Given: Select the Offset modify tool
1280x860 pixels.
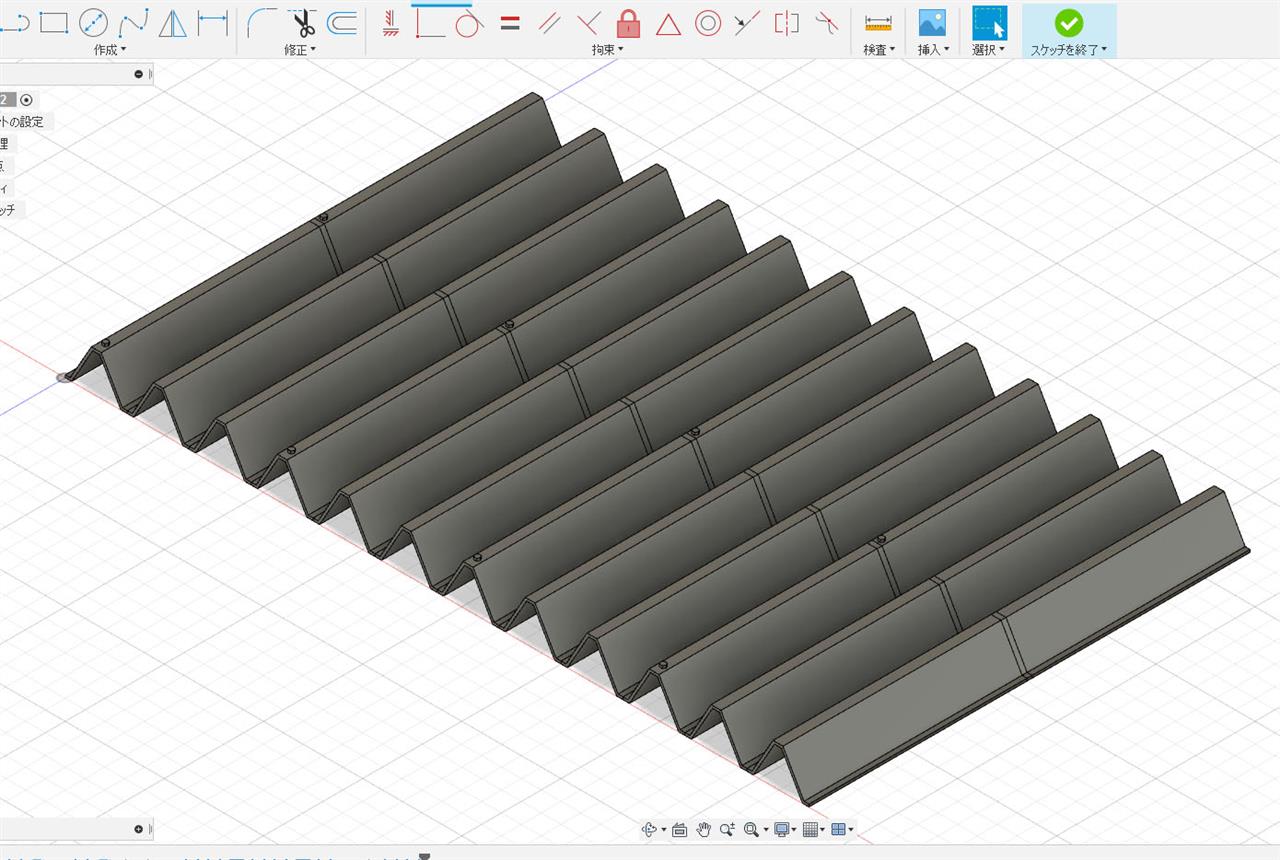Looking at the screenshot, I should 342,22.
